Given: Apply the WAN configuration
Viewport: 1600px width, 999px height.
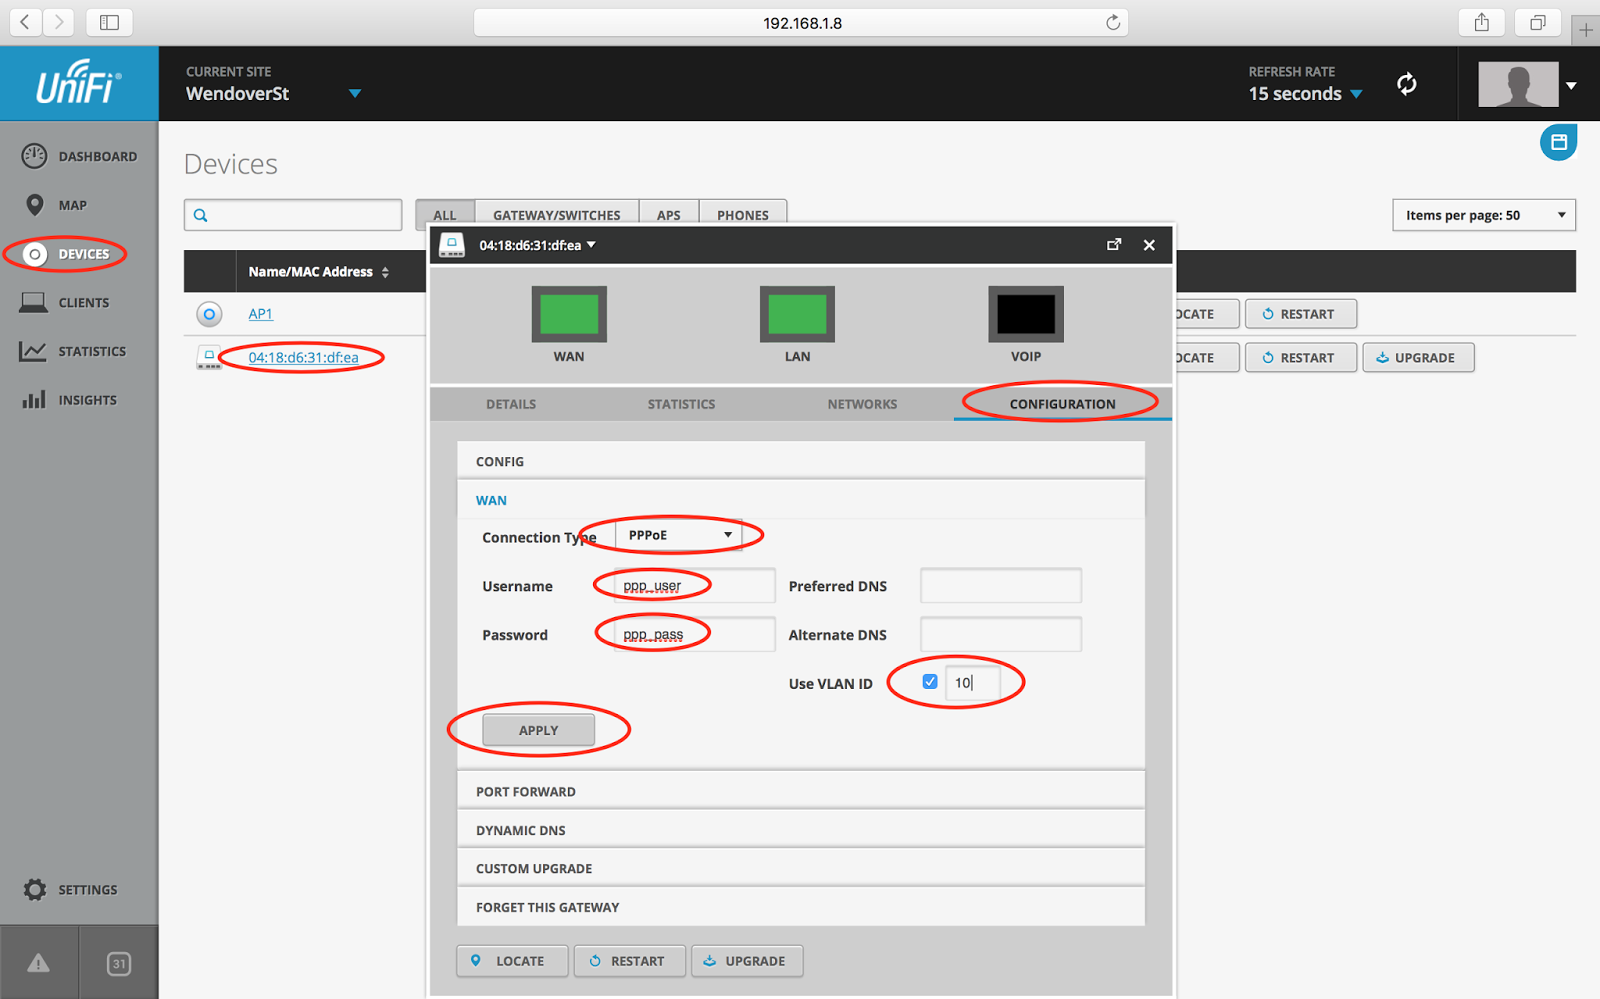Looking at the screenshot, I should pyautogui.click(x=538, y=730).
